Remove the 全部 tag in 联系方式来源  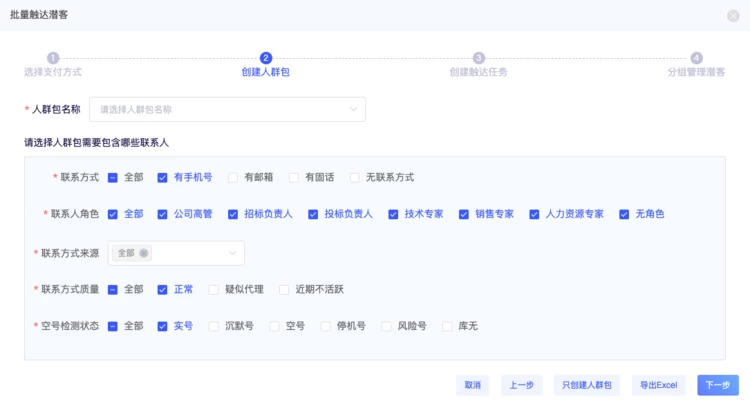pos(144,253)
